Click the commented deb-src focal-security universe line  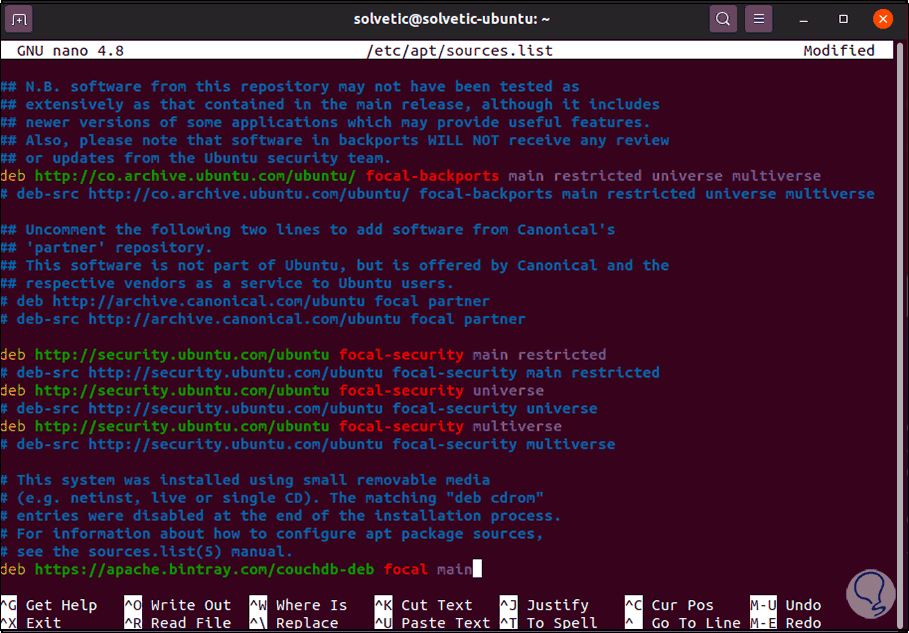299,409
